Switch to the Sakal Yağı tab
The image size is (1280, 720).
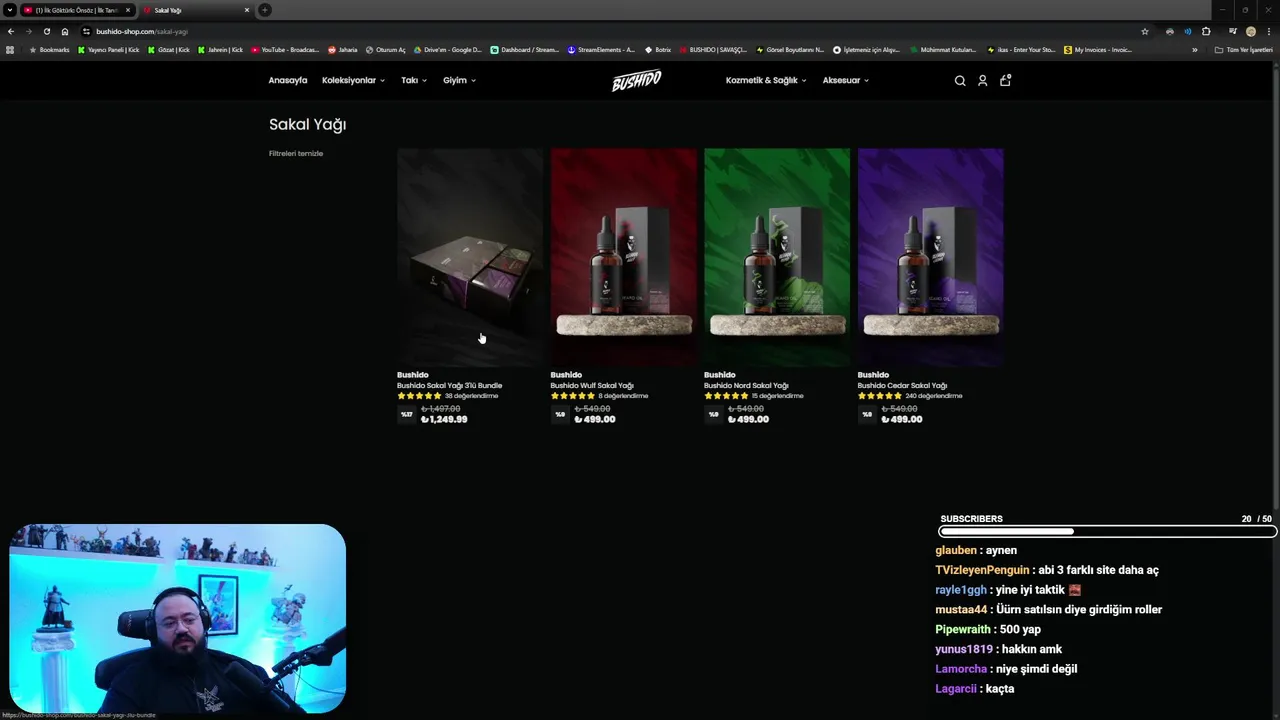click(196, 10)
